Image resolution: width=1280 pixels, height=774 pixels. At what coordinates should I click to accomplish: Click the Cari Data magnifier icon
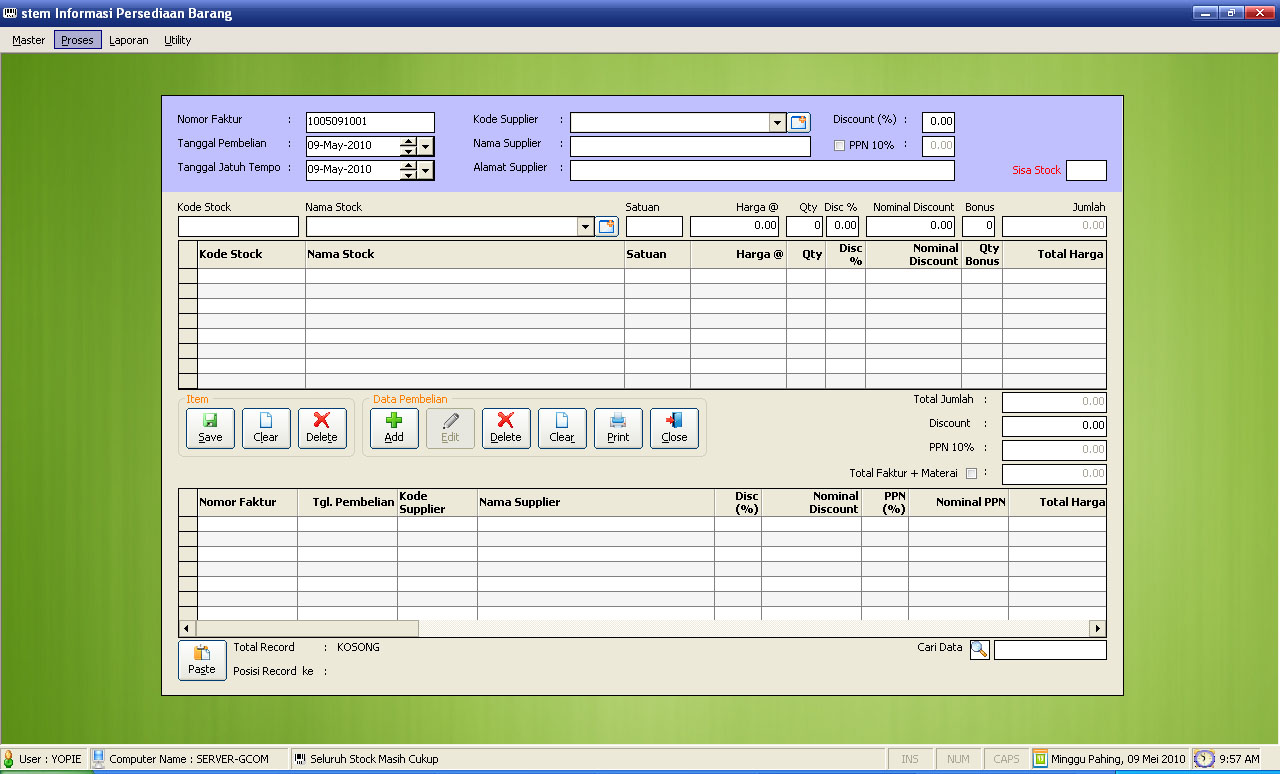point(979,650)
